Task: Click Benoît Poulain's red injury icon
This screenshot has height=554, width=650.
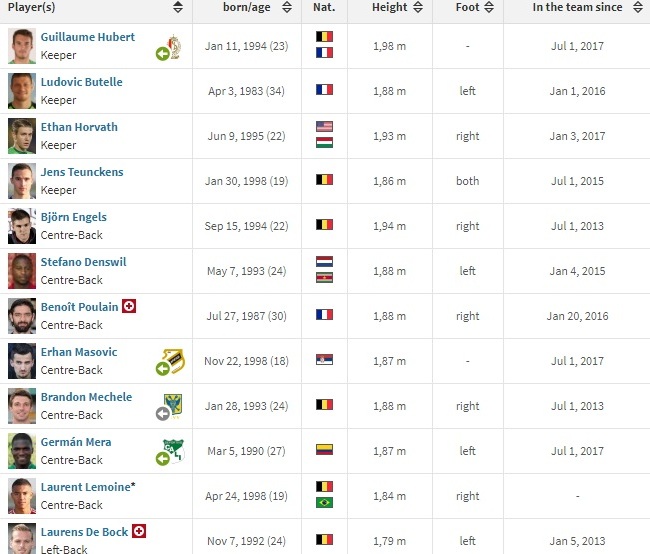Action: point(129,306)
